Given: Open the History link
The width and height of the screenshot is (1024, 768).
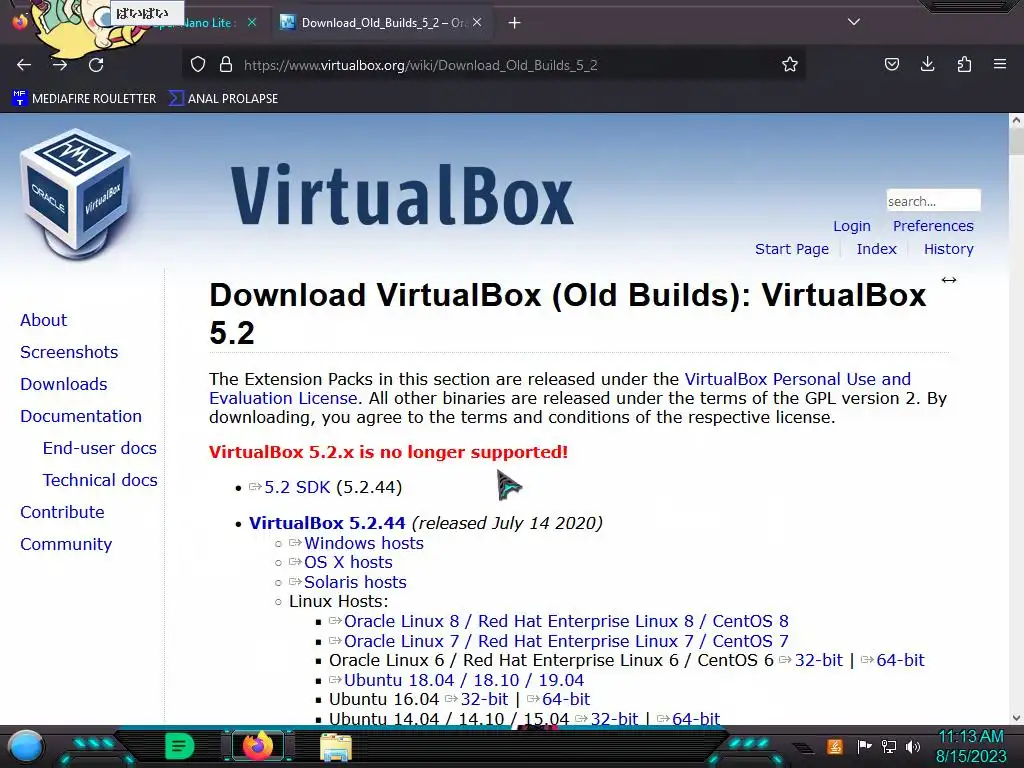Looking at the screenshot, I should 948,249.
